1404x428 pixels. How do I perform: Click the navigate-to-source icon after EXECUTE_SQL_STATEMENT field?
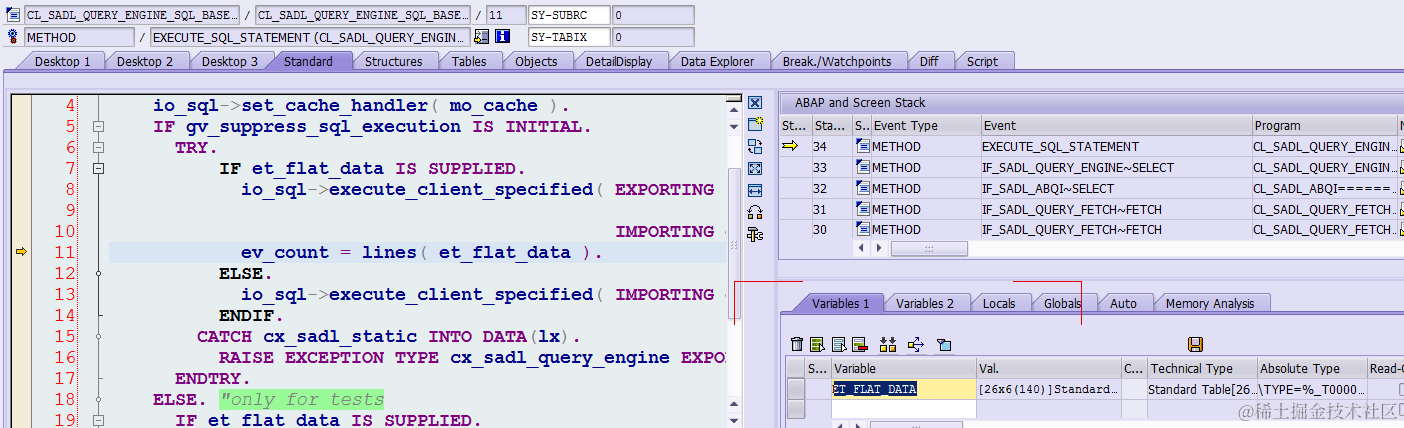click(481, 37)
